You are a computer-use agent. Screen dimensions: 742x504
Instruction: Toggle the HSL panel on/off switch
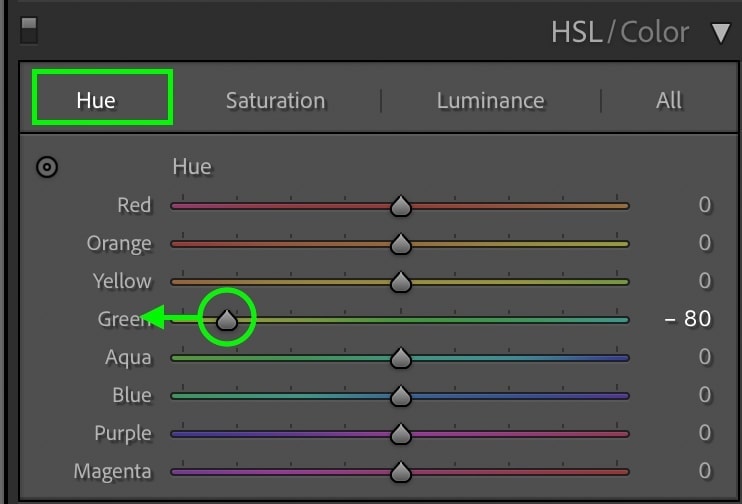[29, 30]
